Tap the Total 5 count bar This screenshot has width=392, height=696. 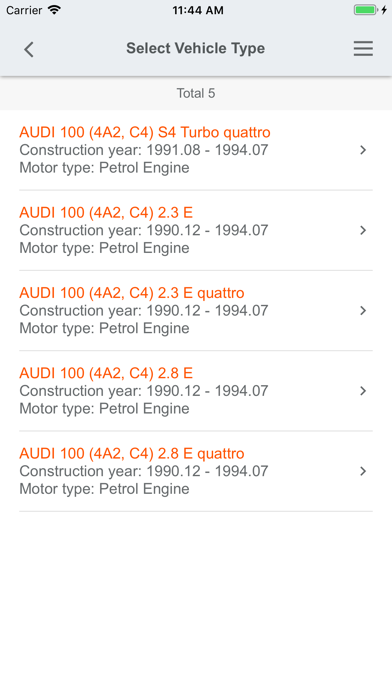pos(196,93)
